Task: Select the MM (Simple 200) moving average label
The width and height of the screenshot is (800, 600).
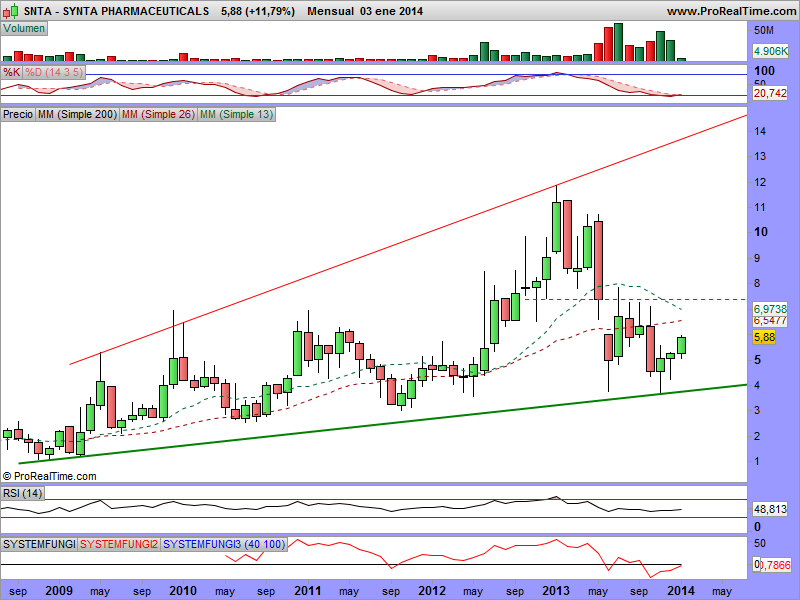Action: click(77, 114)
